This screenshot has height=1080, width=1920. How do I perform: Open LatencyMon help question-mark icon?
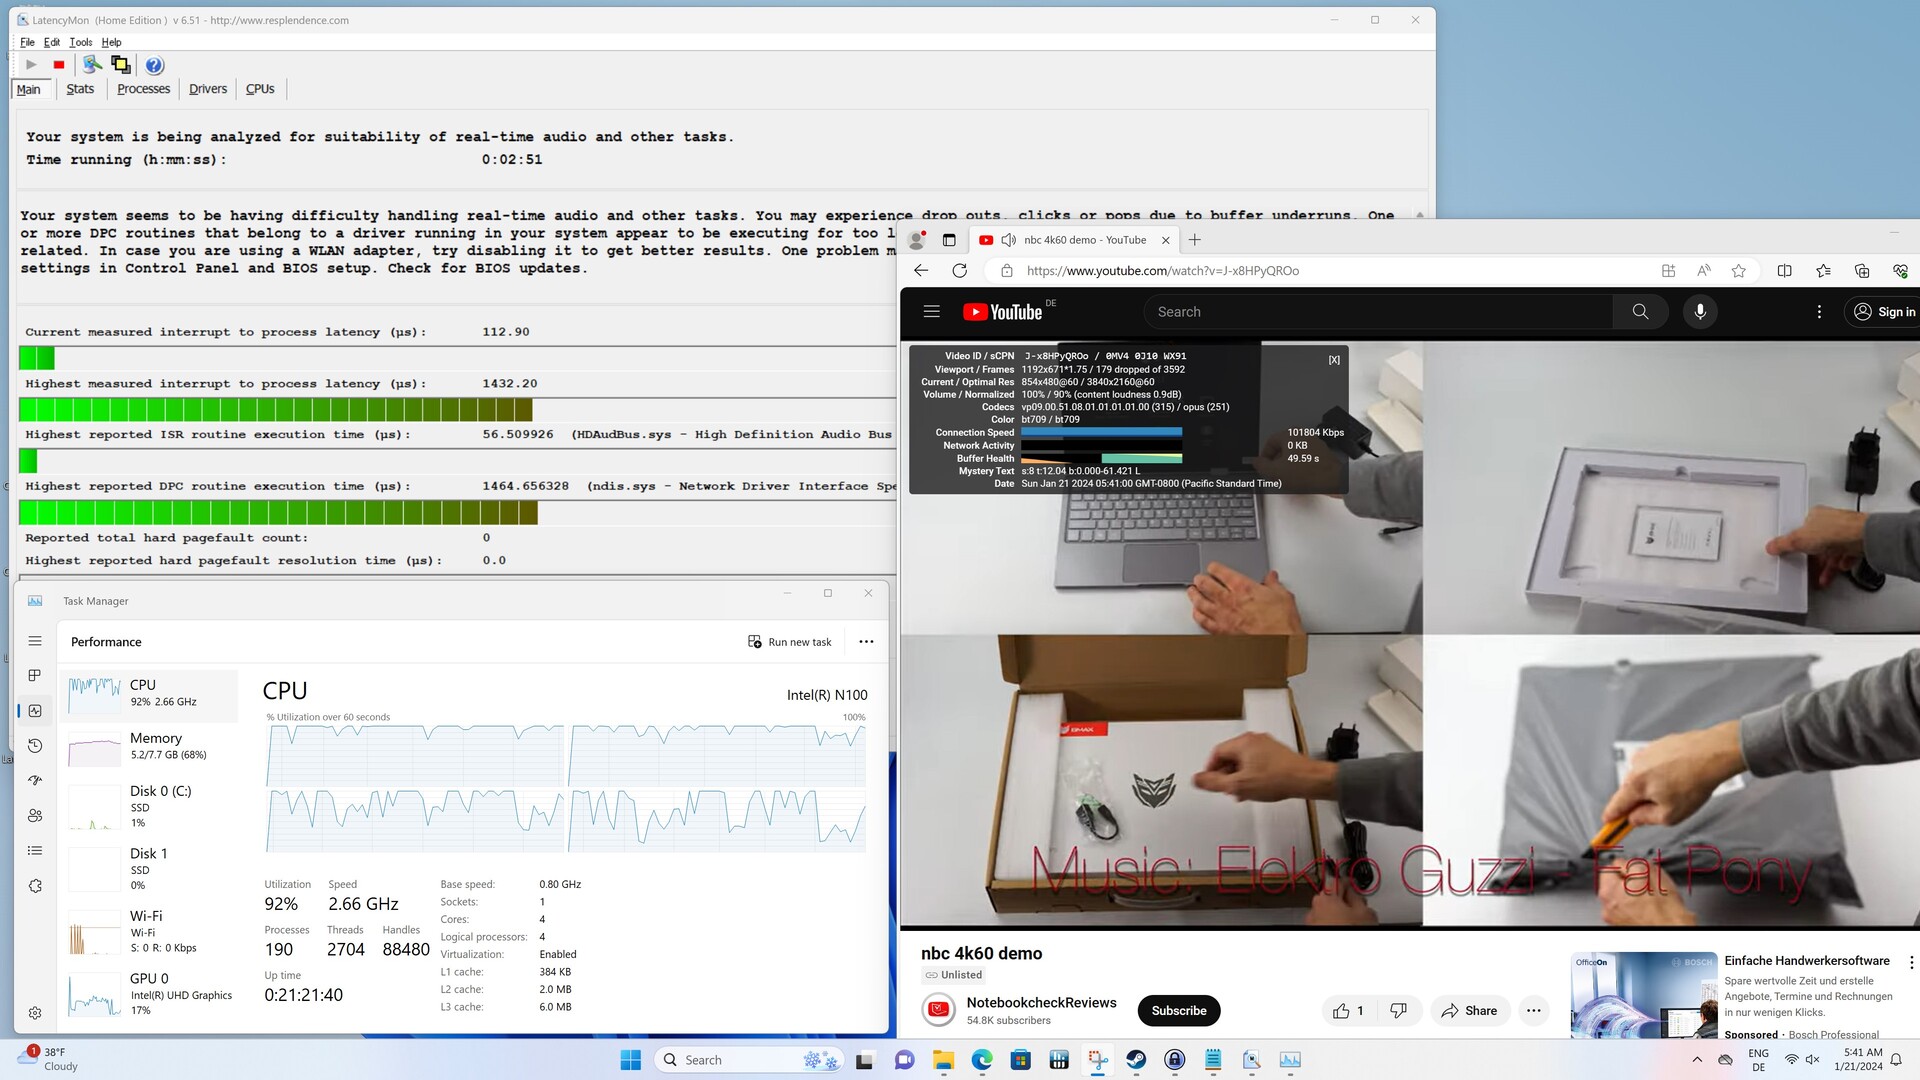point(154,65)
